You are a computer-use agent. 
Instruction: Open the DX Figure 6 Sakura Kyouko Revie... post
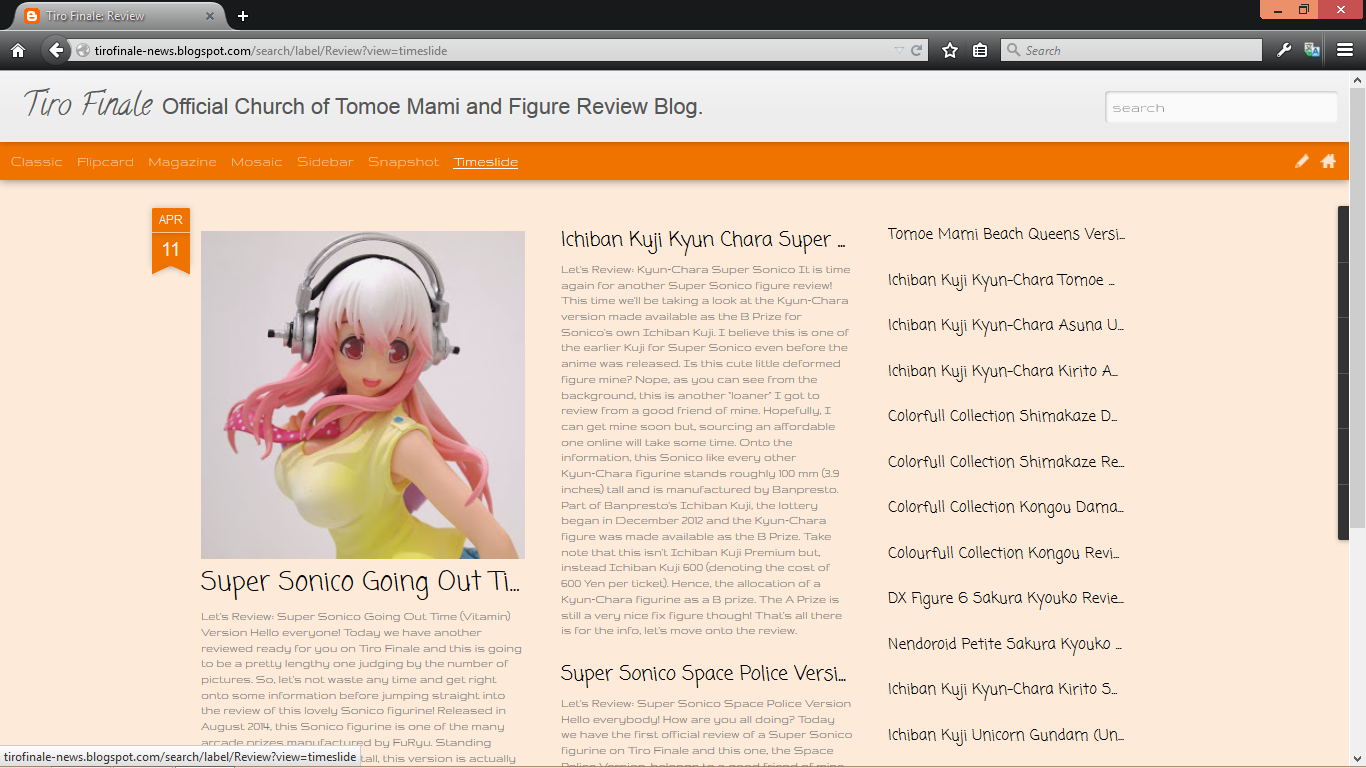coord(1006,599)
